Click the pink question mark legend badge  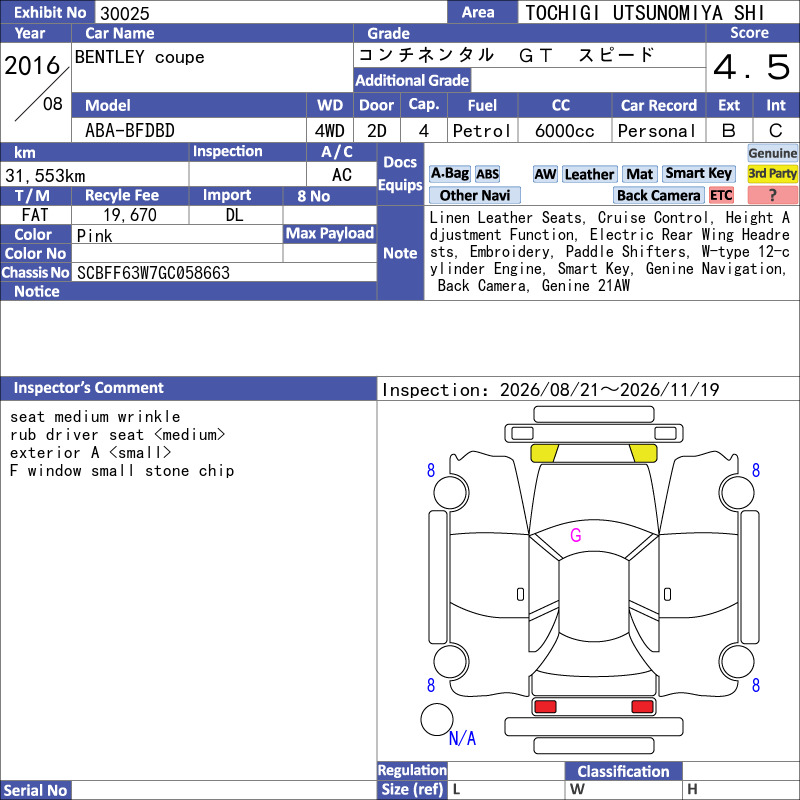click(772, 195)
